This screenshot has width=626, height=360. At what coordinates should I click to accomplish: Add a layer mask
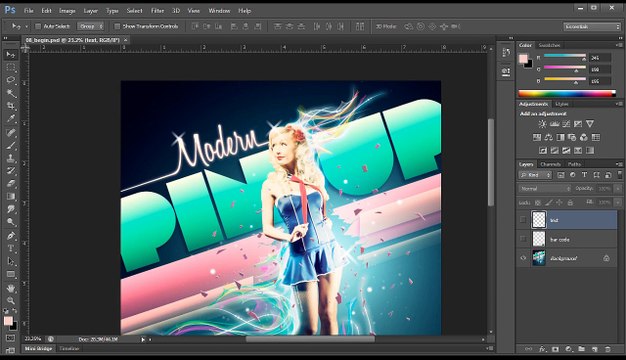tap(555, 349)
